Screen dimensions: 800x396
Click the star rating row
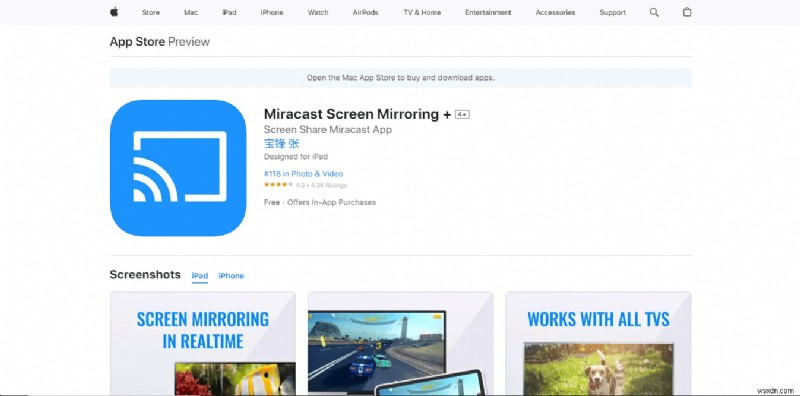coord(278,185)
